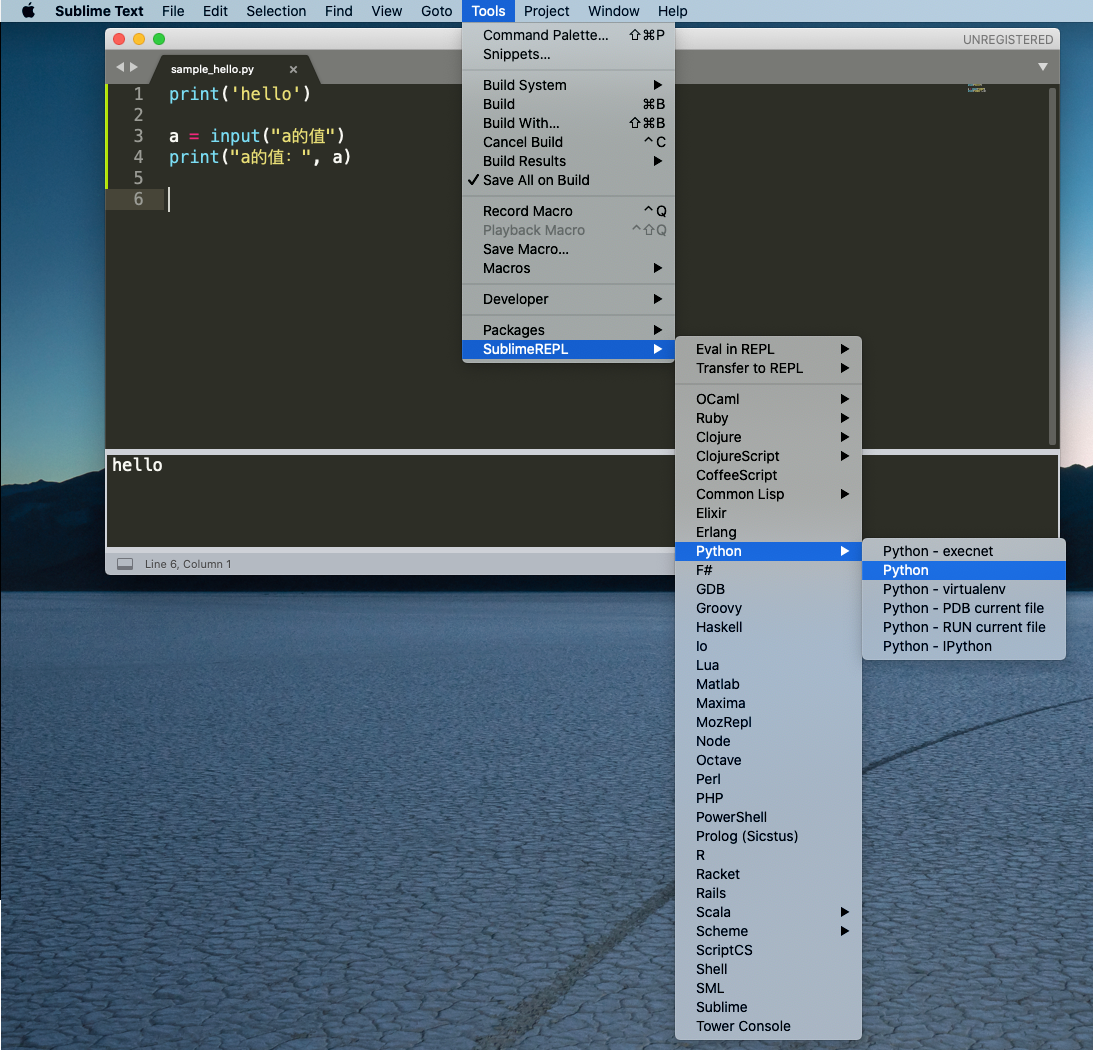Image resolution: width=1093 pixels, height=1050 pixels.
Task: Open the File menu
Action: point(173,11)
